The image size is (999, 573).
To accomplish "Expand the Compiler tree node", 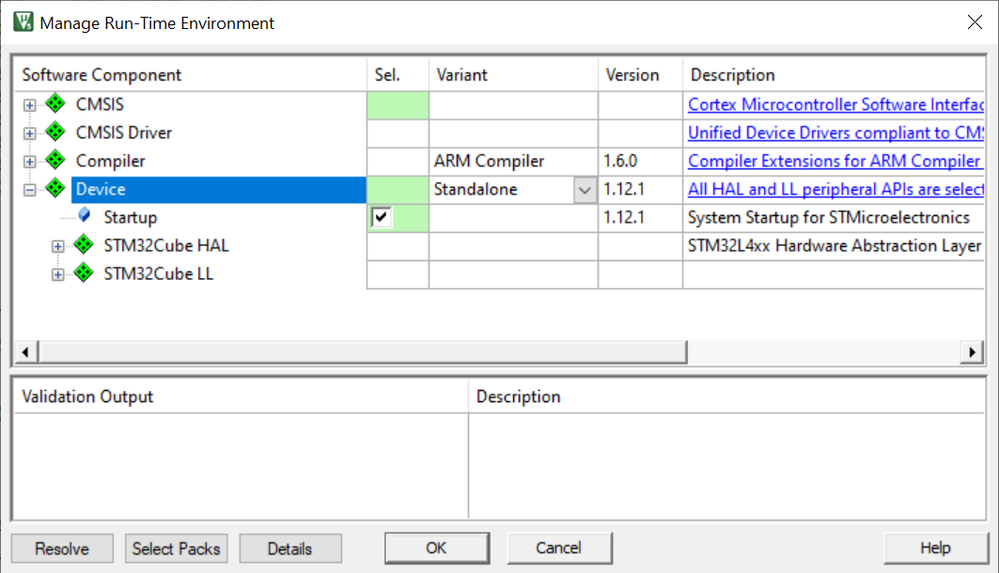I will (x=29, y=162).
